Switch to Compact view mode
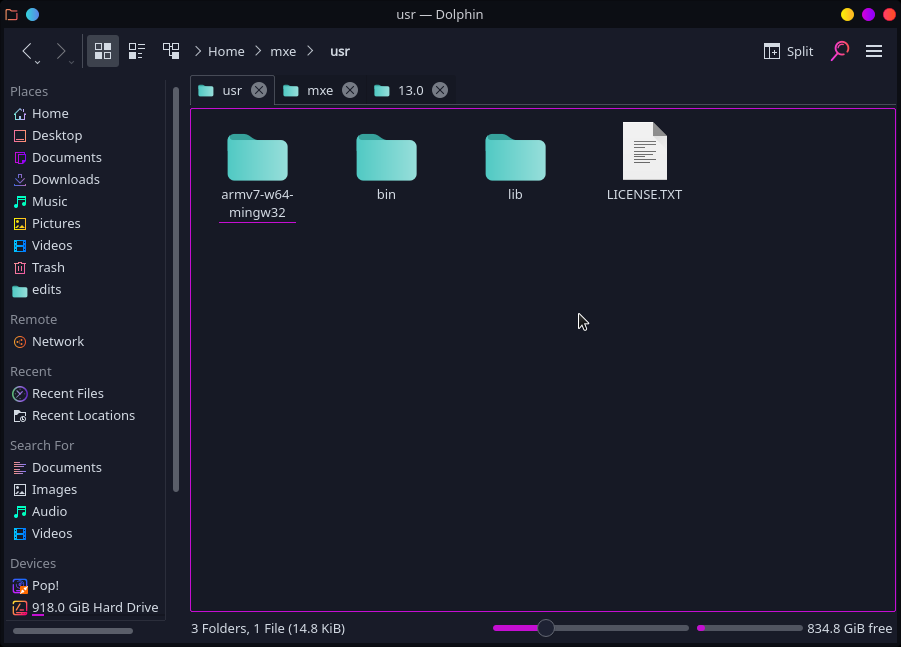 pyautogui.click(x=137, y=51)
